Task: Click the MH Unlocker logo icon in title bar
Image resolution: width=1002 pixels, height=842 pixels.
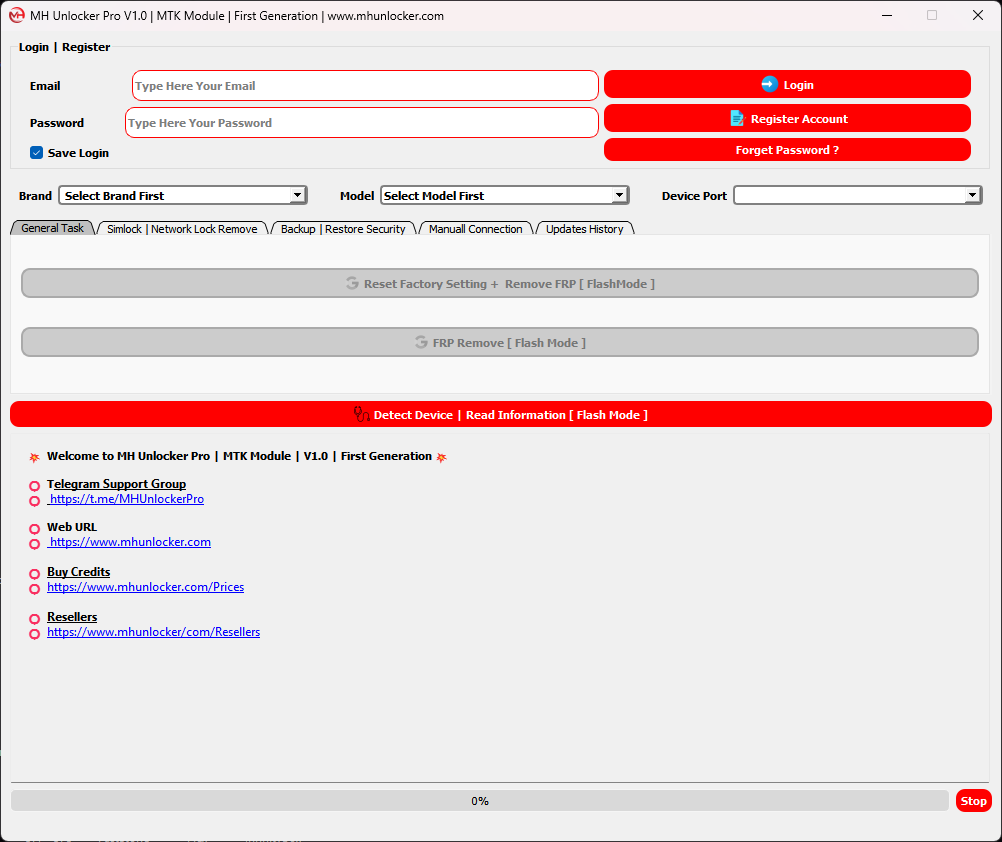Action: 16,16
